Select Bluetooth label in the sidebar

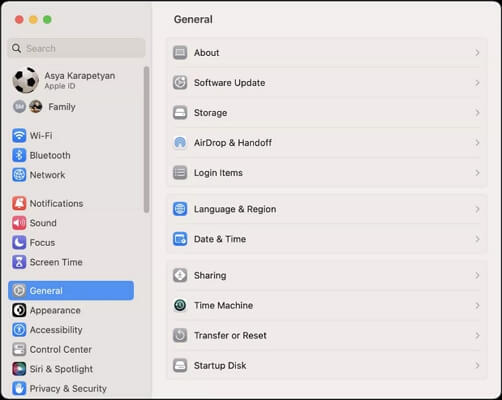[x=50, y=155]
